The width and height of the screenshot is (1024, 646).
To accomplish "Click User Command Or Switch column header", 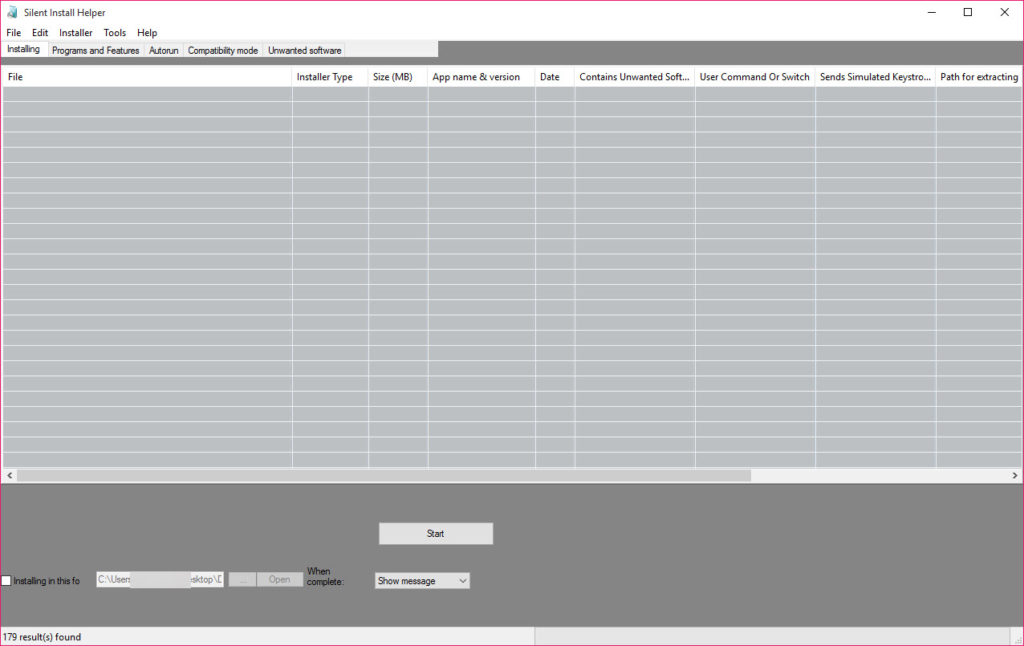I will point(754,77).
